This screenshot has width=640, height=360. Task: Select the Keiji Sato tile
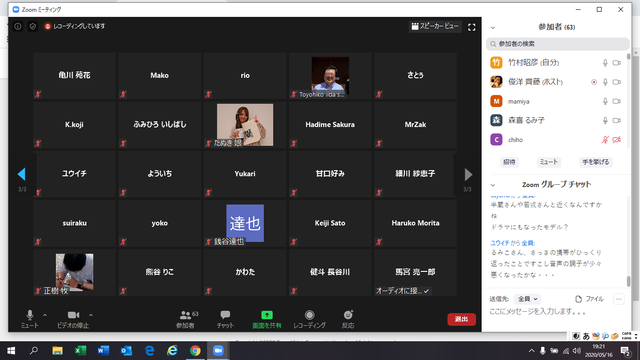point(330,223)
